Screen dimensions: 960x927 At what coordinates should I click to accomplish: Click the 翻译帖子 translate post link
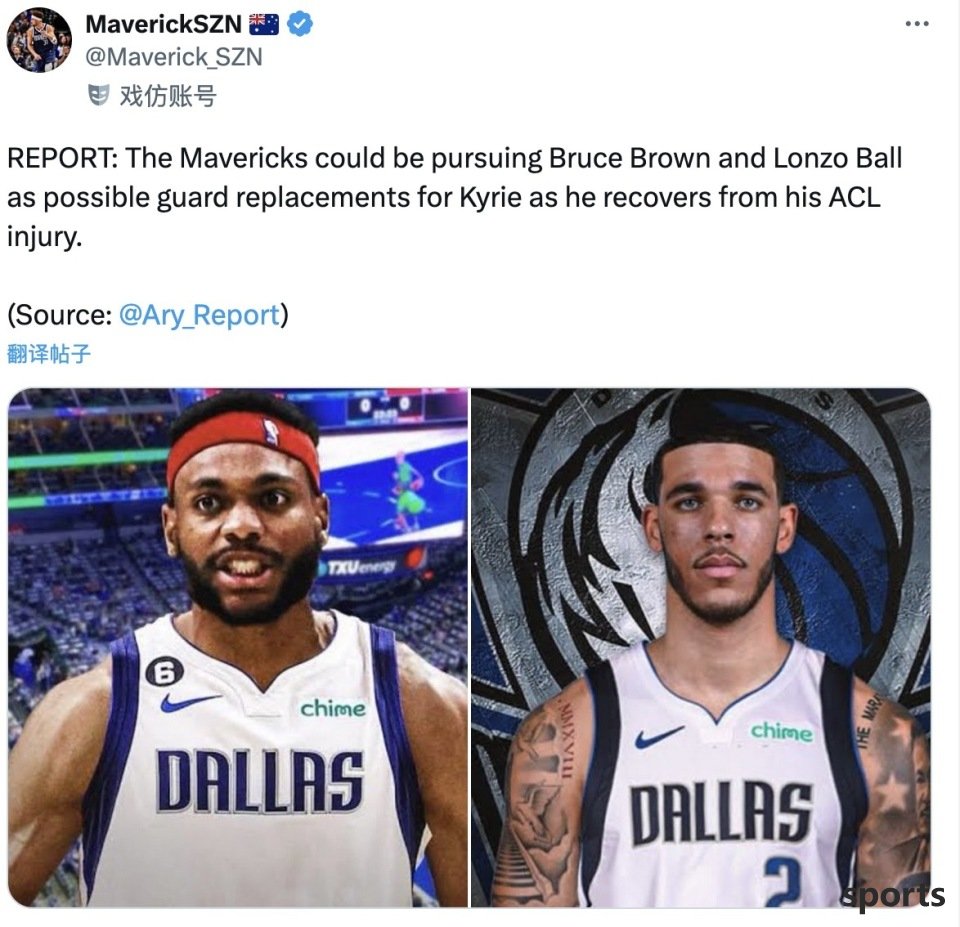click(x=49, y=353)
